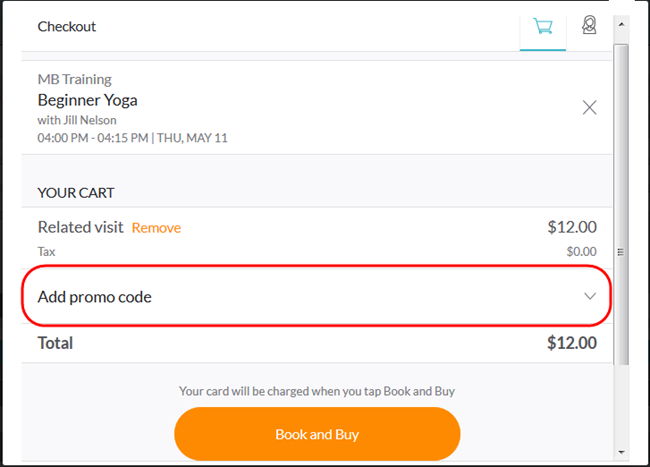
Task: Click the Related visit item label
Action: pyautogui.click(x=80, y=227)
